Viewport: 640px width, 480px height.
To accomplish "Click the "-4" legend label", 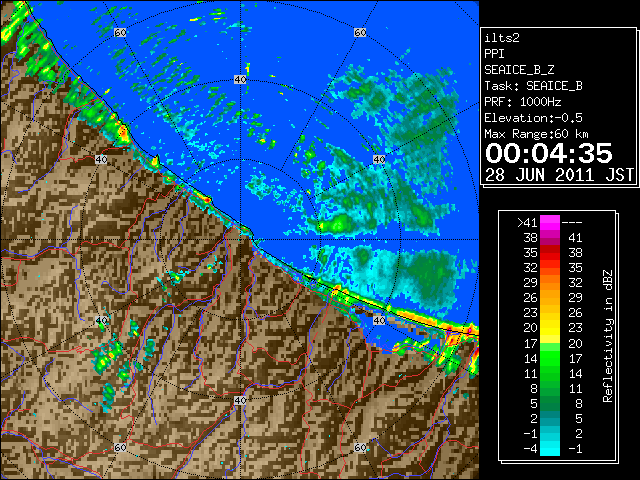I will 531,449.
